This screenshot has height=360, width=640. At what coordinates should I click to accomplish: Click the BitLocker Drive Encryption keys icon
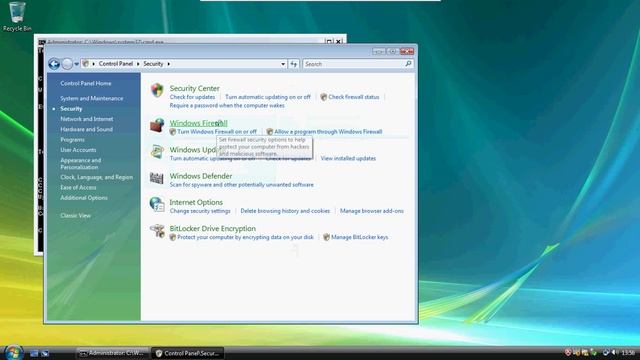(157, 231)
